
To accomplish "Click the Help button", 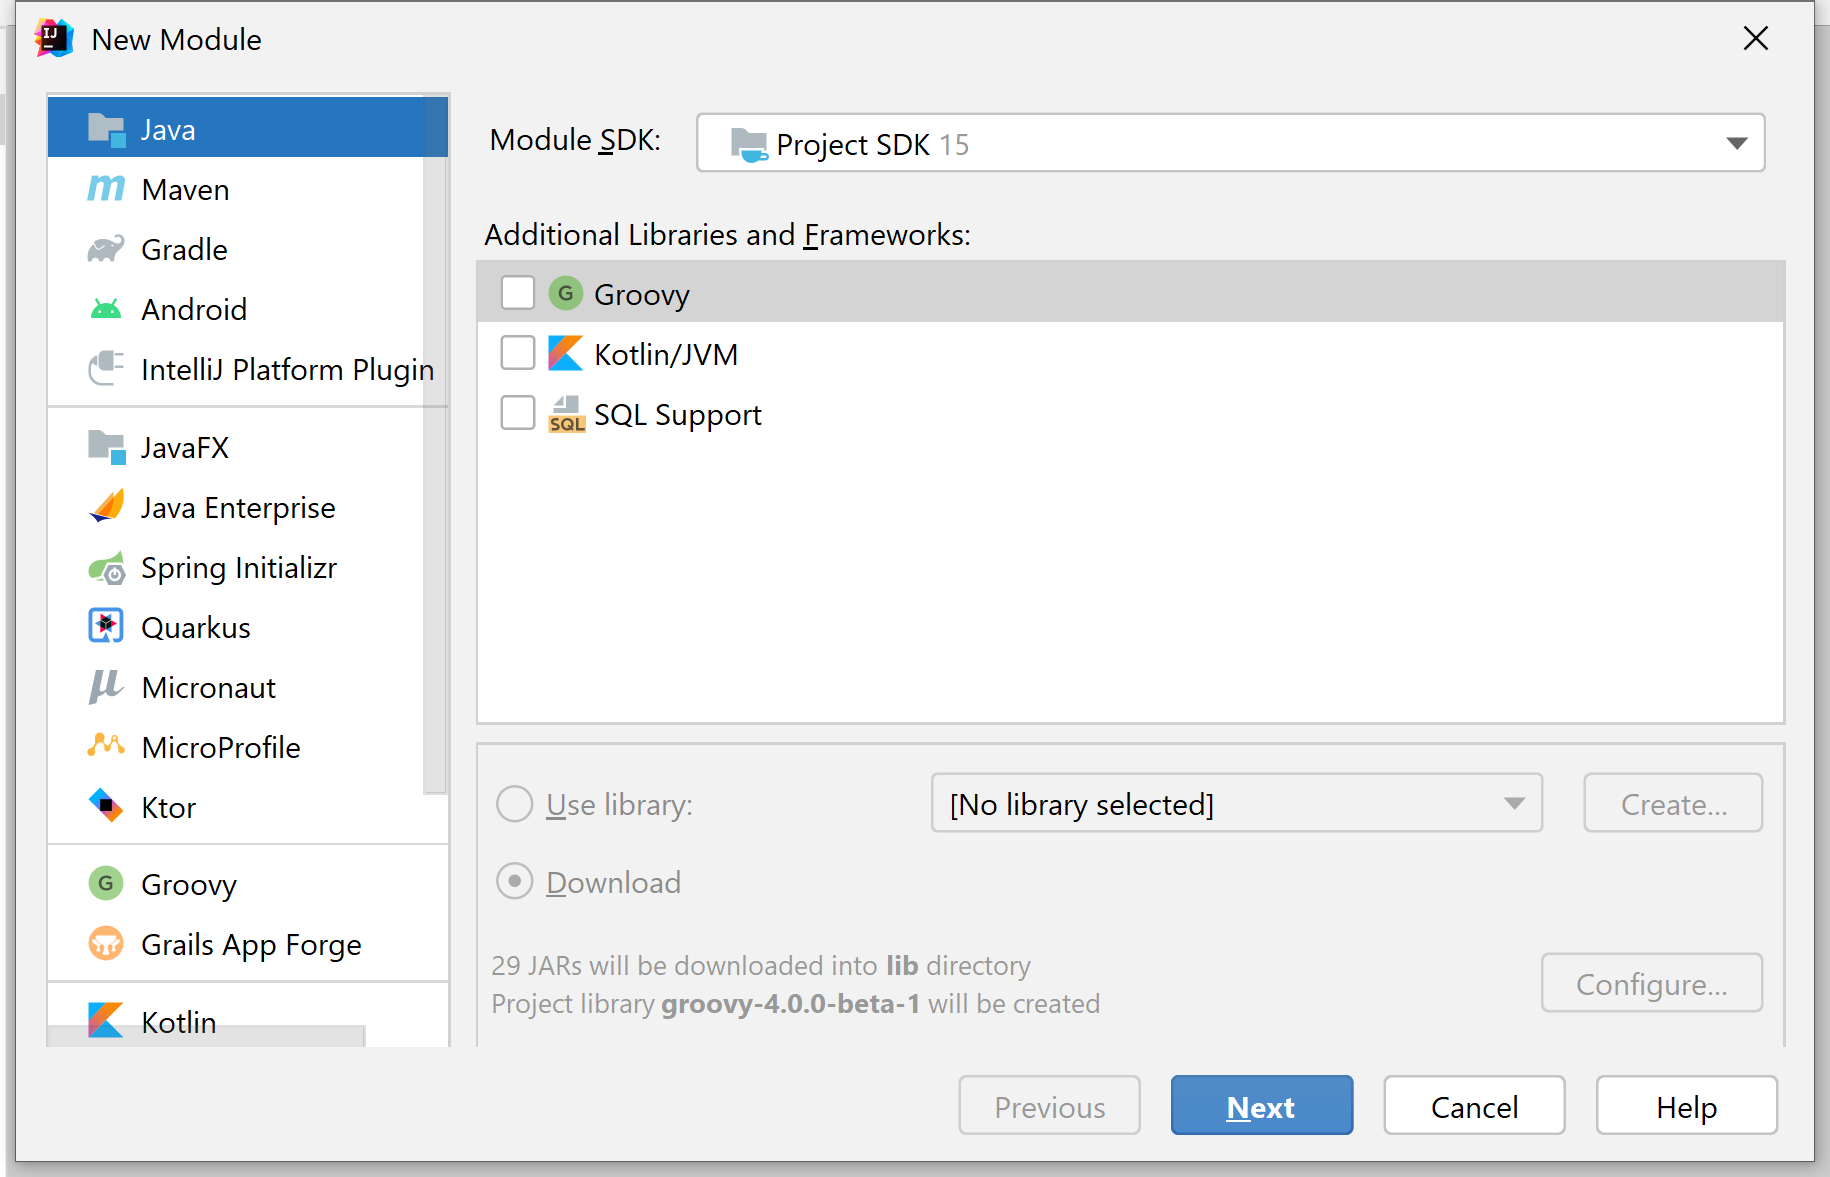I will (1686, 1106).
